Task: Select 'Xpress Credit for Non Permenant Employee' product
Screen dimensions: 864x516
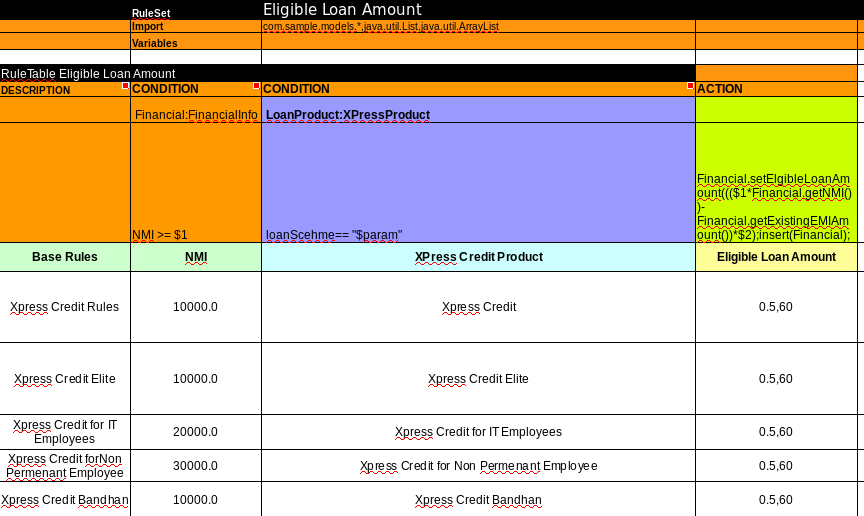Action: click(478, 466)
